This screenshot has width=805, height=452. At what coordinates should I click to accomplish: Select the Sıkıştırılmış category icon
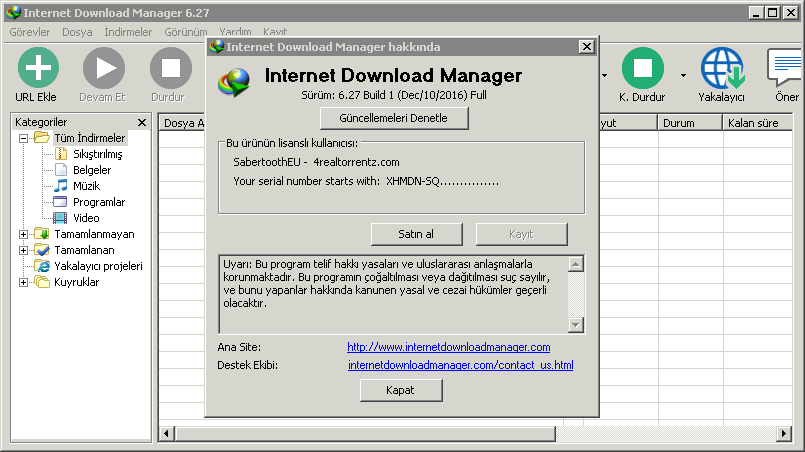pyautogui.click(x=61, y=154)
